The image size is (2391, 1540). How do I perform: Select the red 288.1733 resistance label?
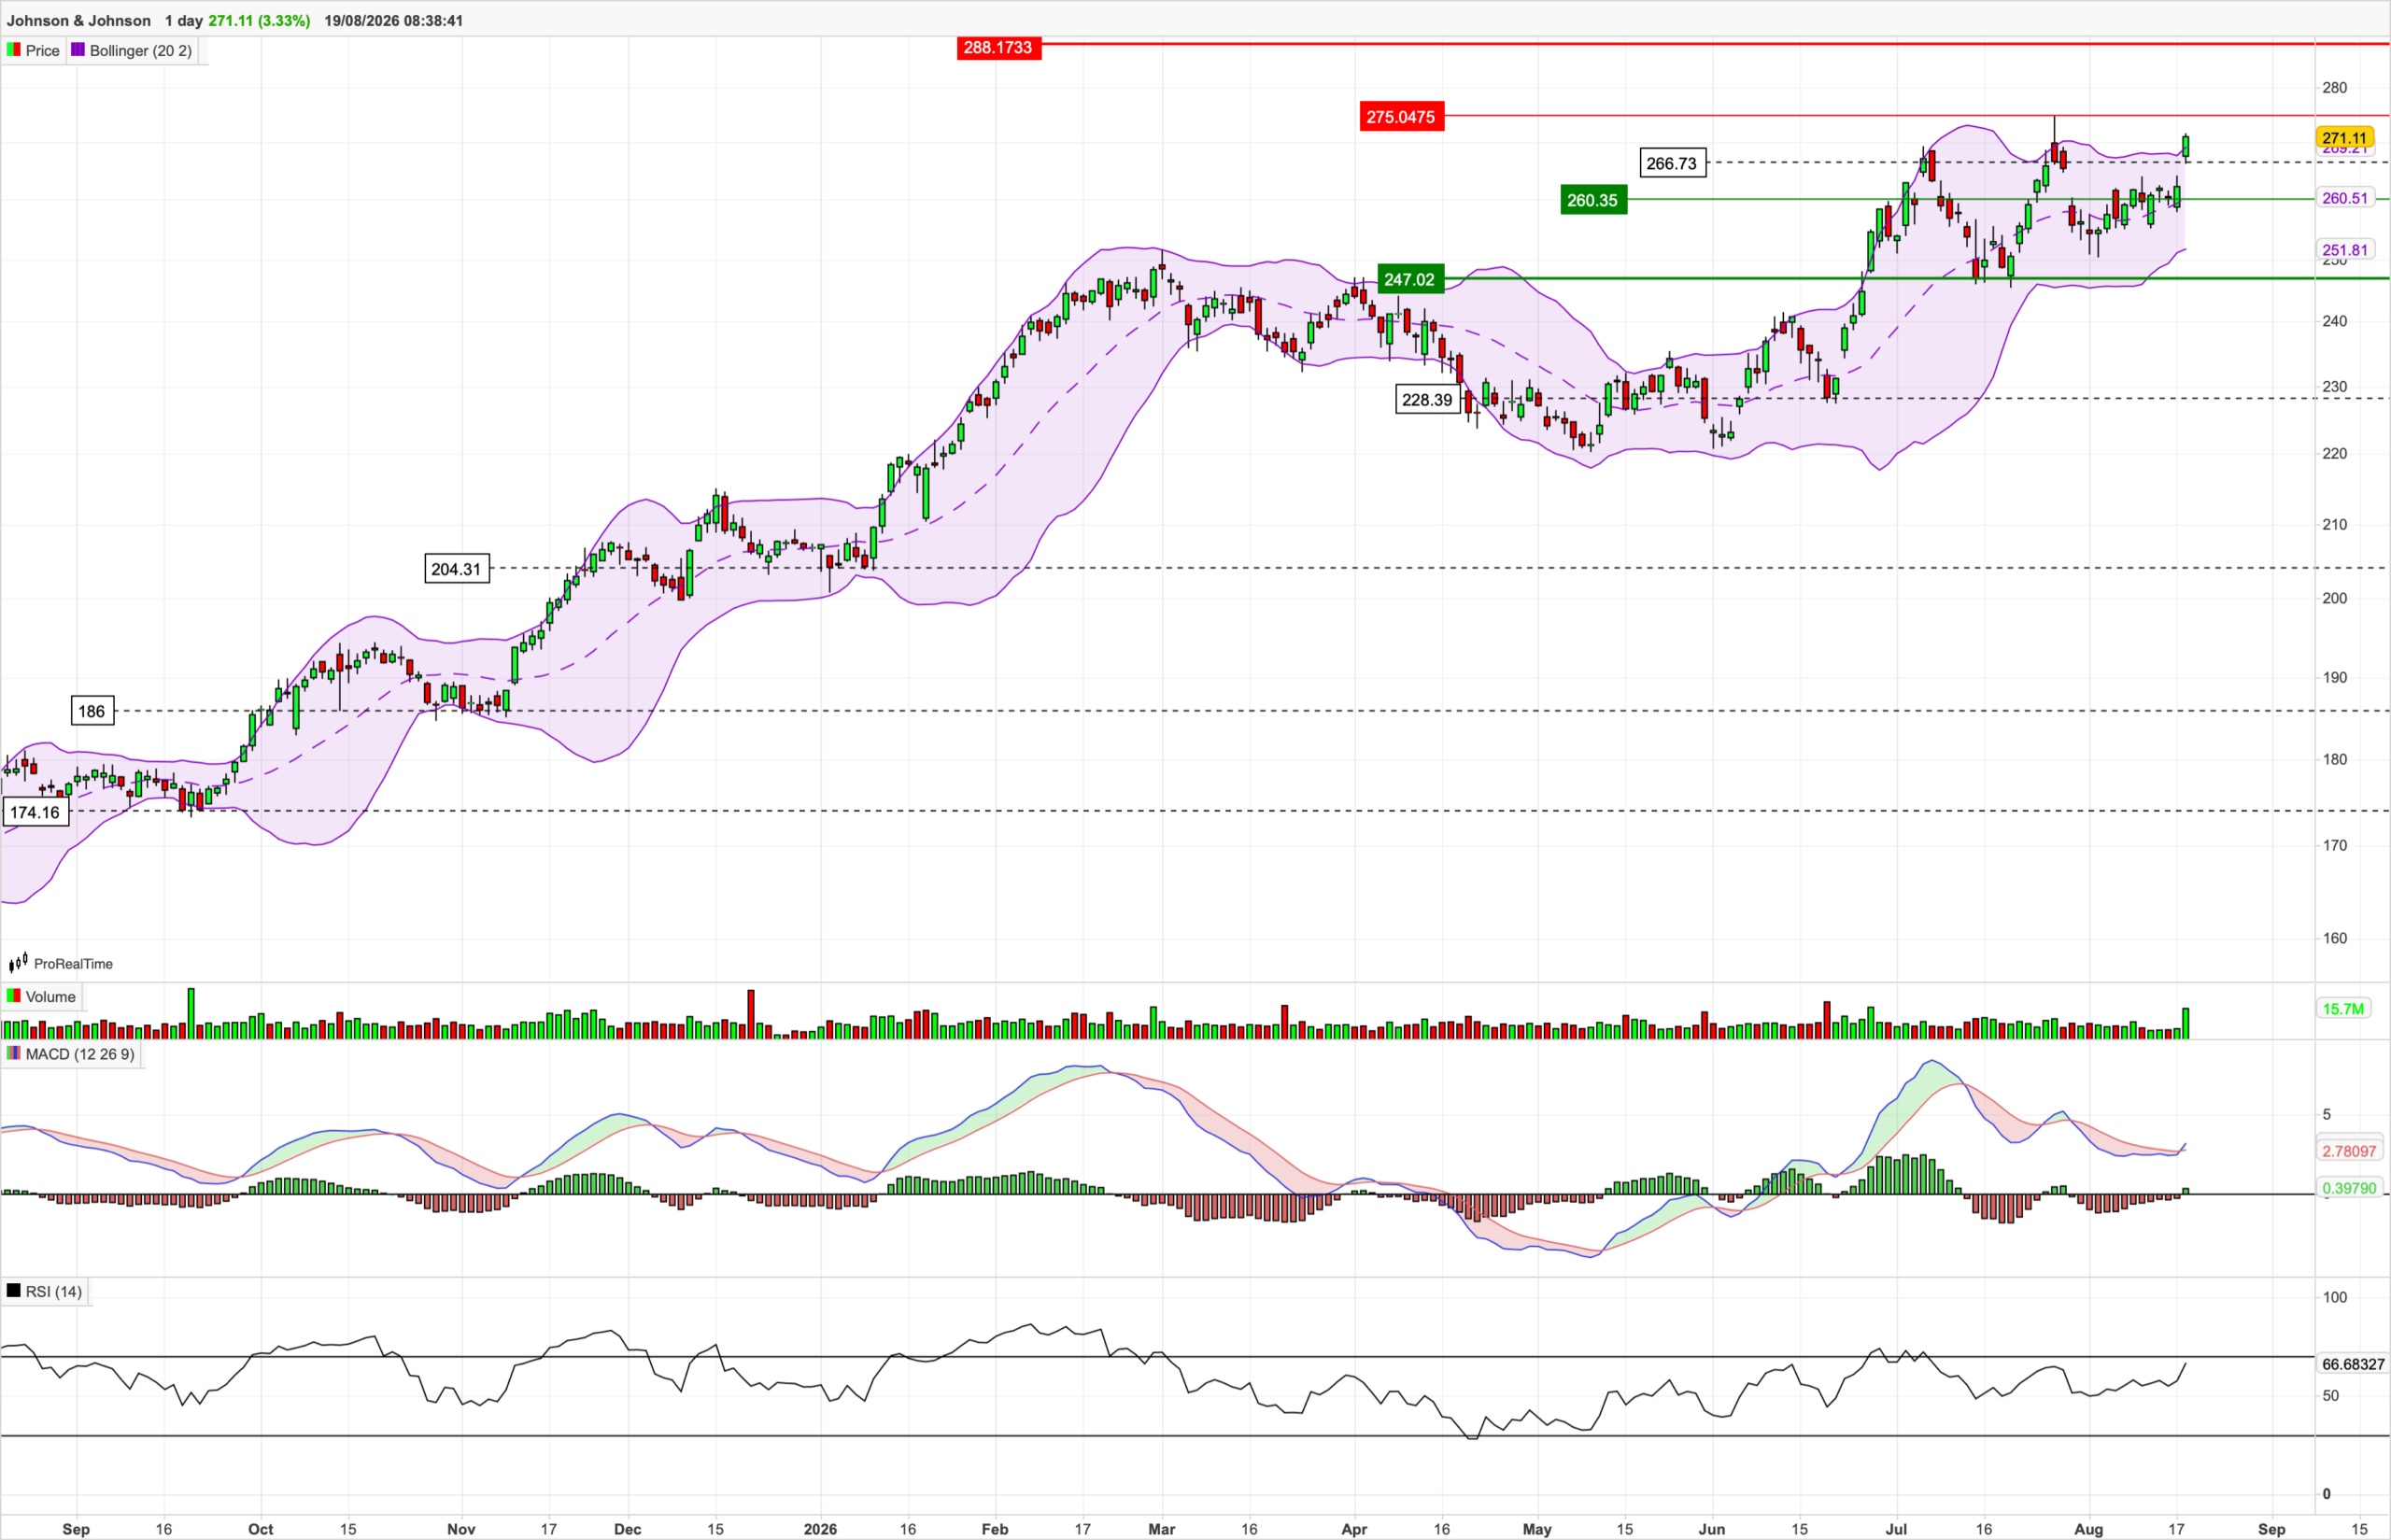pyautogui.click(x=999, y=47)
